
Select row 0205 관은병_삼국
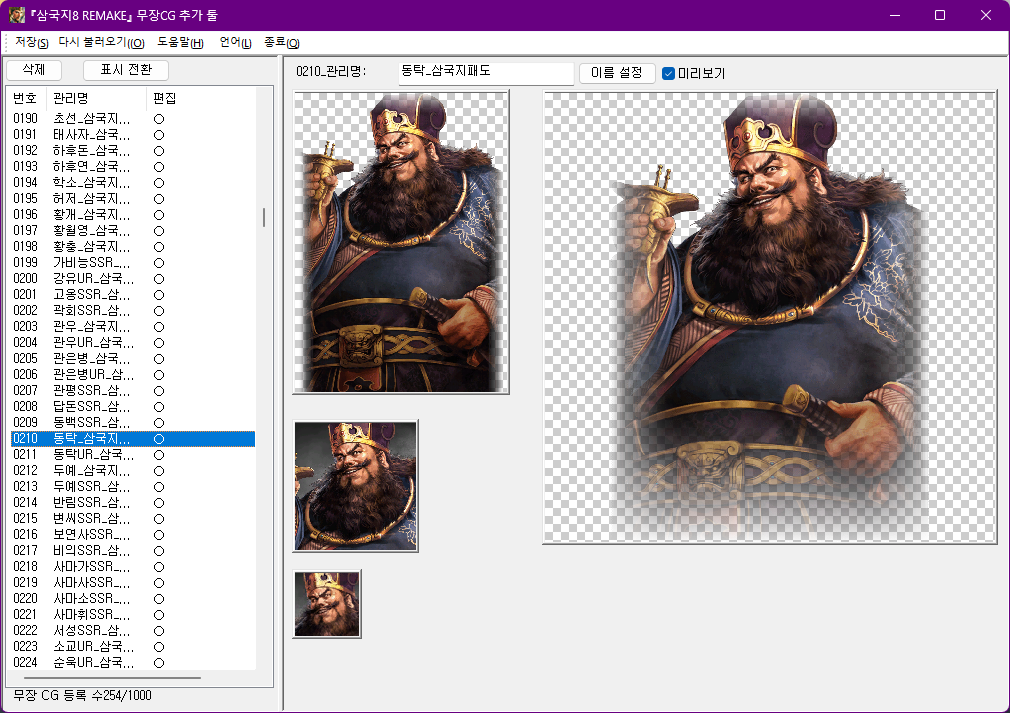point(133,359)
